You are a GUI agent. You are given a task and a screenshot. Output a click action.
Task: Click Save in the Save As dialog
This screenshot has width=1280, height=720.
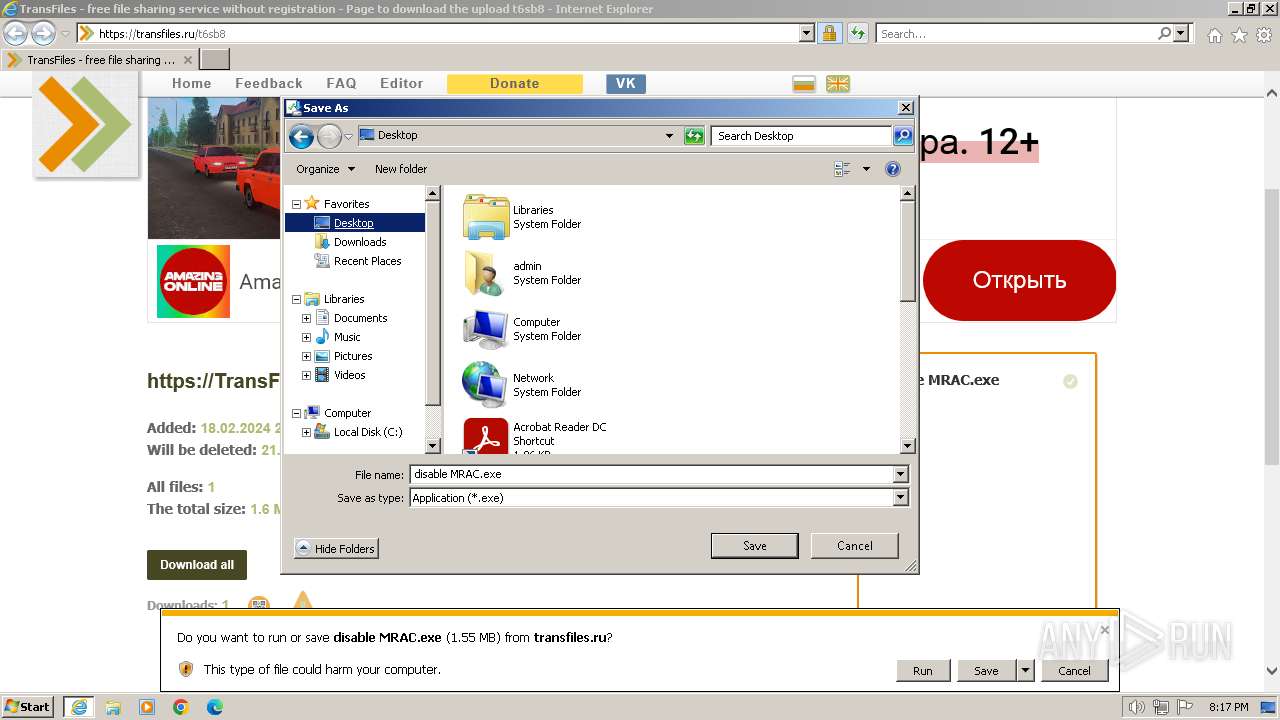point(755,546)
